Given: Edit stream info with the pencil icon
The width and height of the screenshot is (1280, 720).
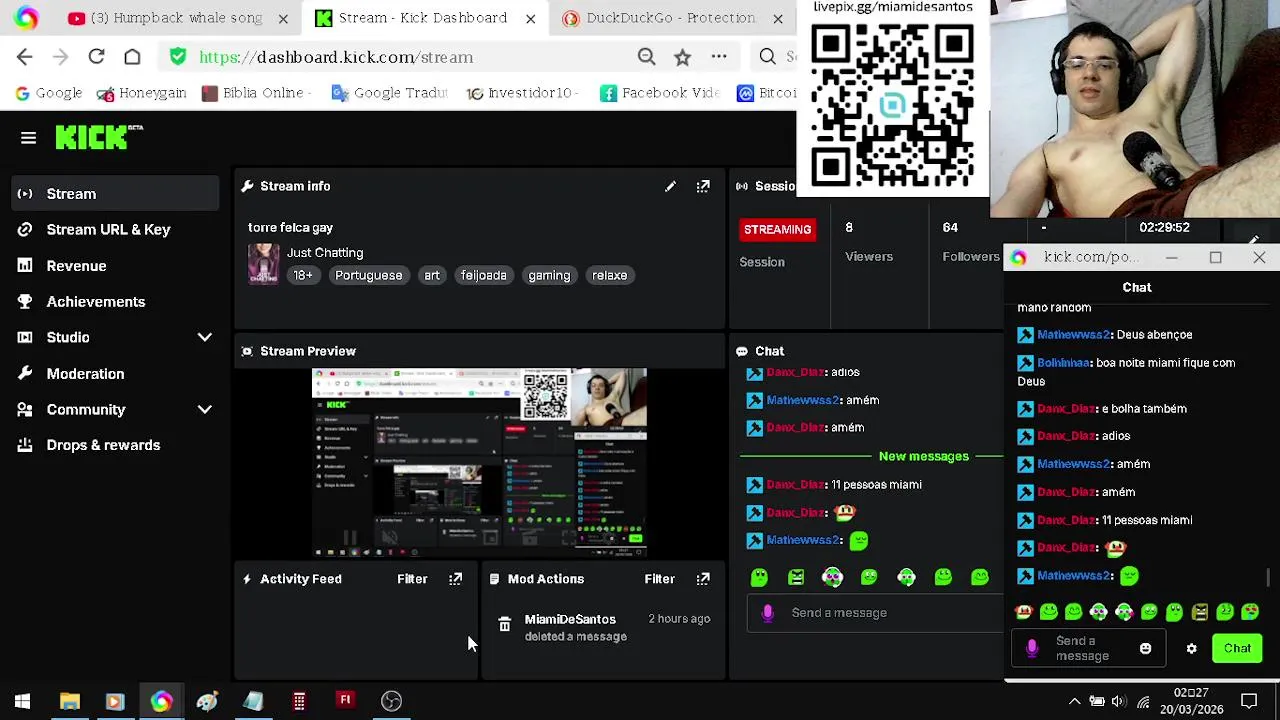Looking at the screenshot, I should click(670, 187).
